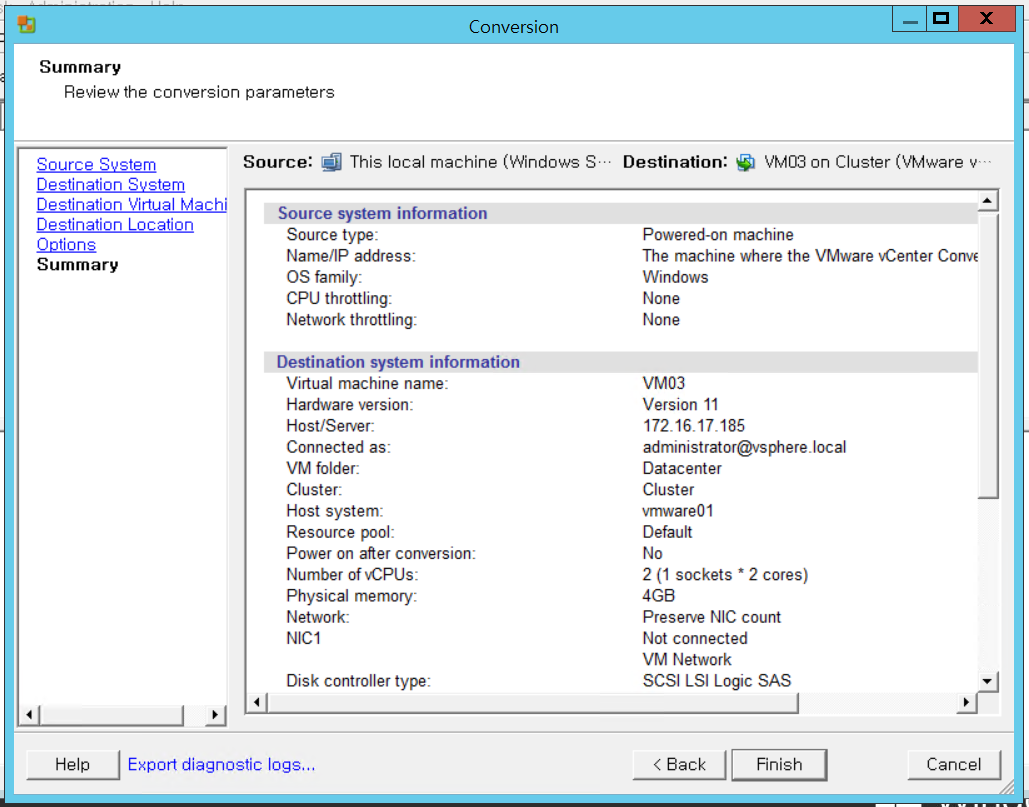This screenshot has width=1029, height=807.
Task: Click Export diagnostic logs link
Action: click(221, 764)
